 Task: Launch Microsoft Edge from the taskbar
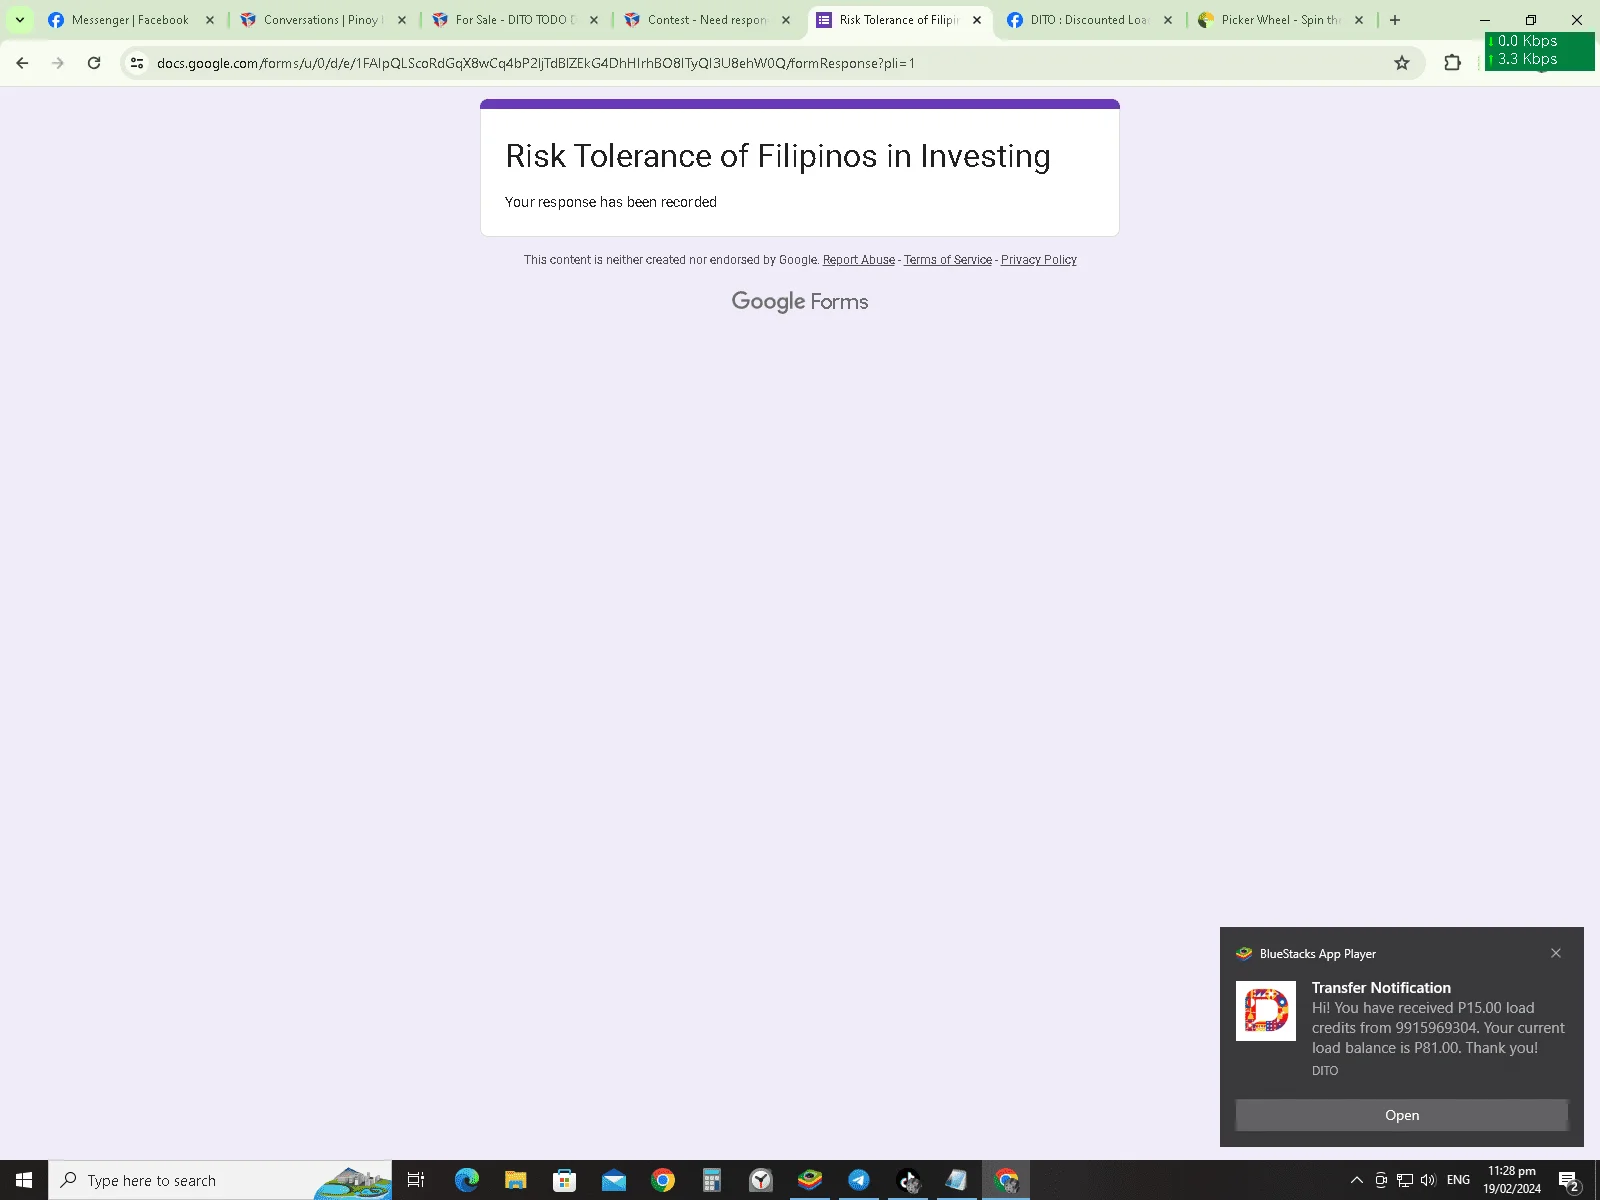[x=467, y=1180]
